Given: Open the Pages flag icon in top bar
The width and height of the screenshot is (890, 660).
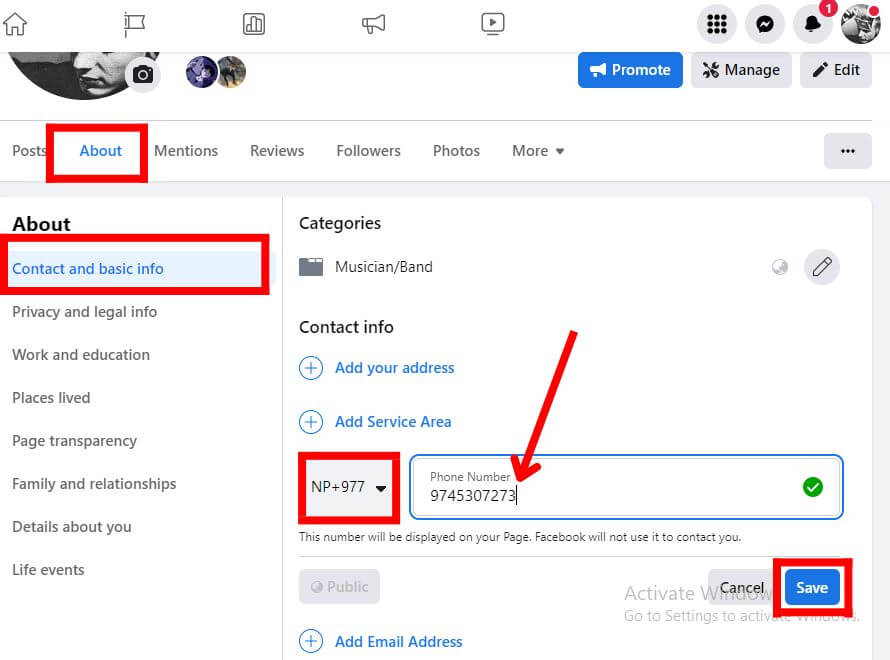Looking at the screenshot, I should (x=135, y=24).
